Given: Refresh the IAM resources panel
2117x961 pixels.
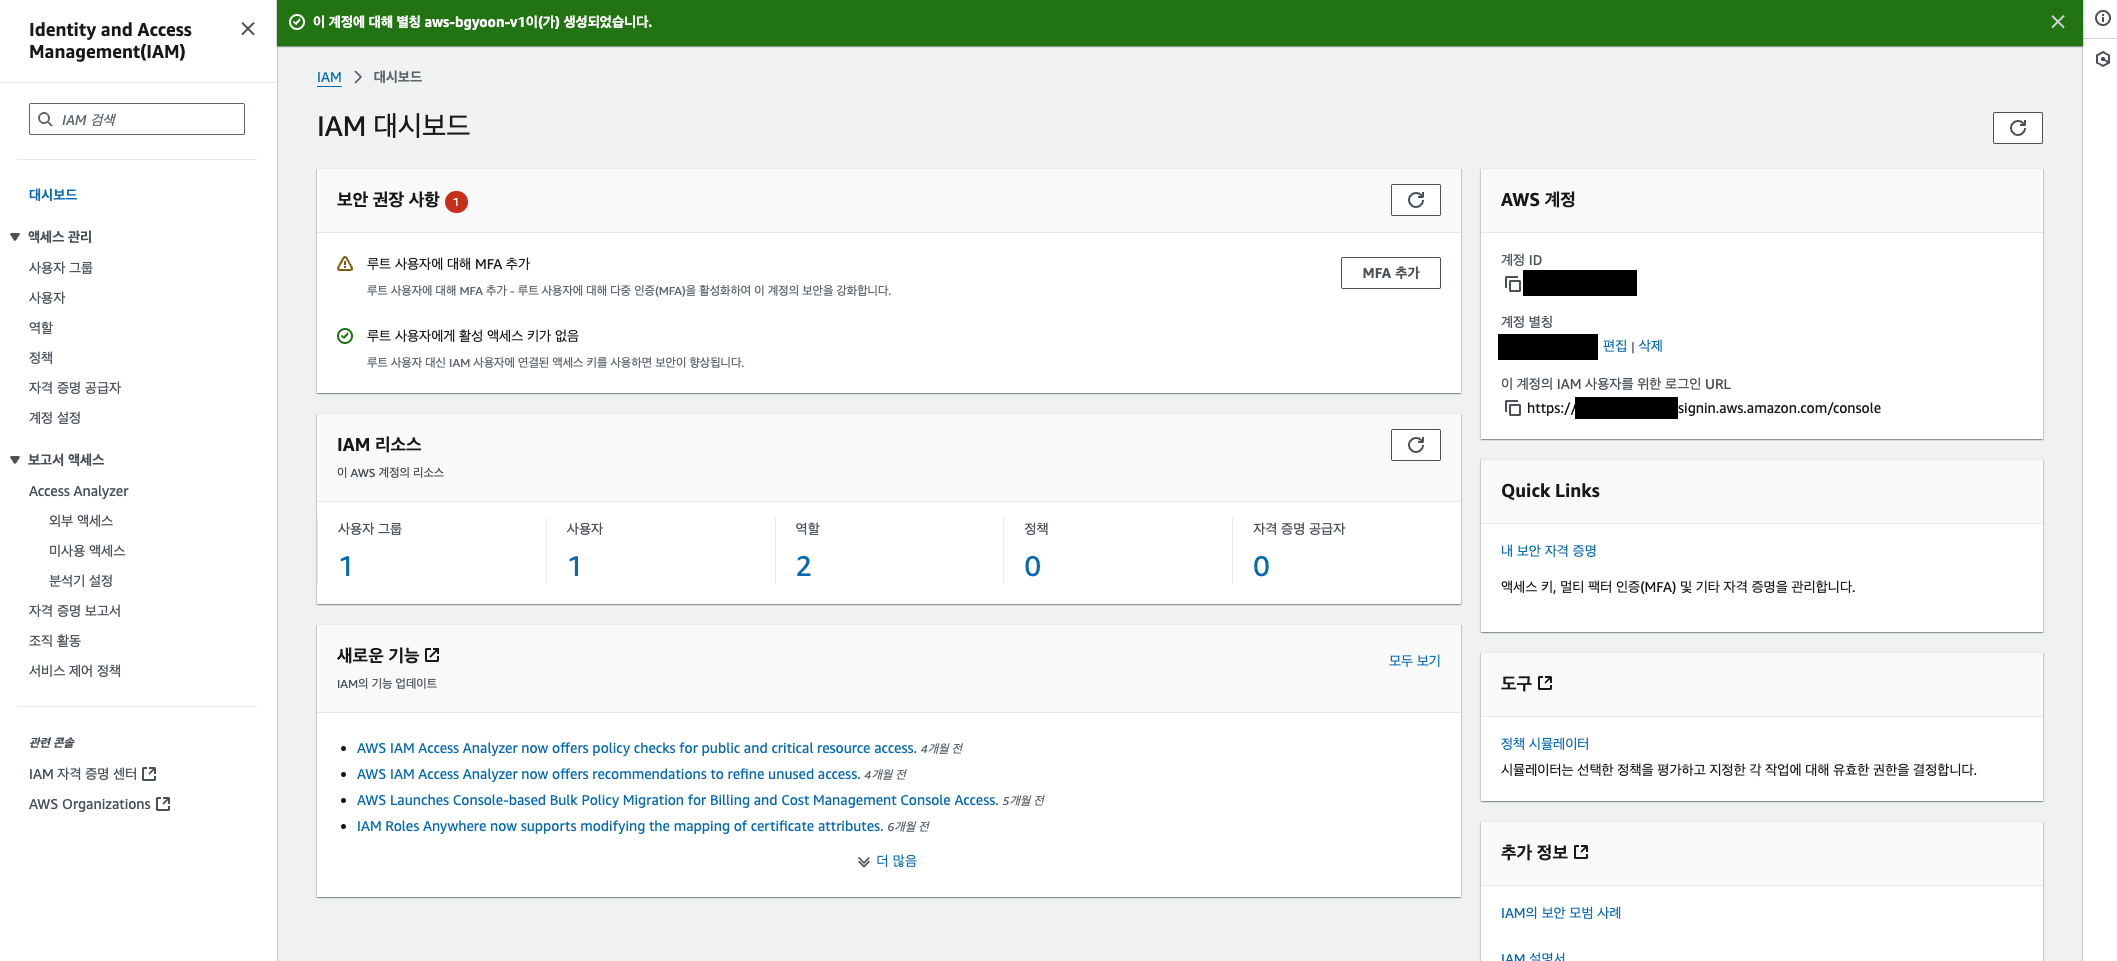Looking at the screenshot, I should pos(1415,445).
